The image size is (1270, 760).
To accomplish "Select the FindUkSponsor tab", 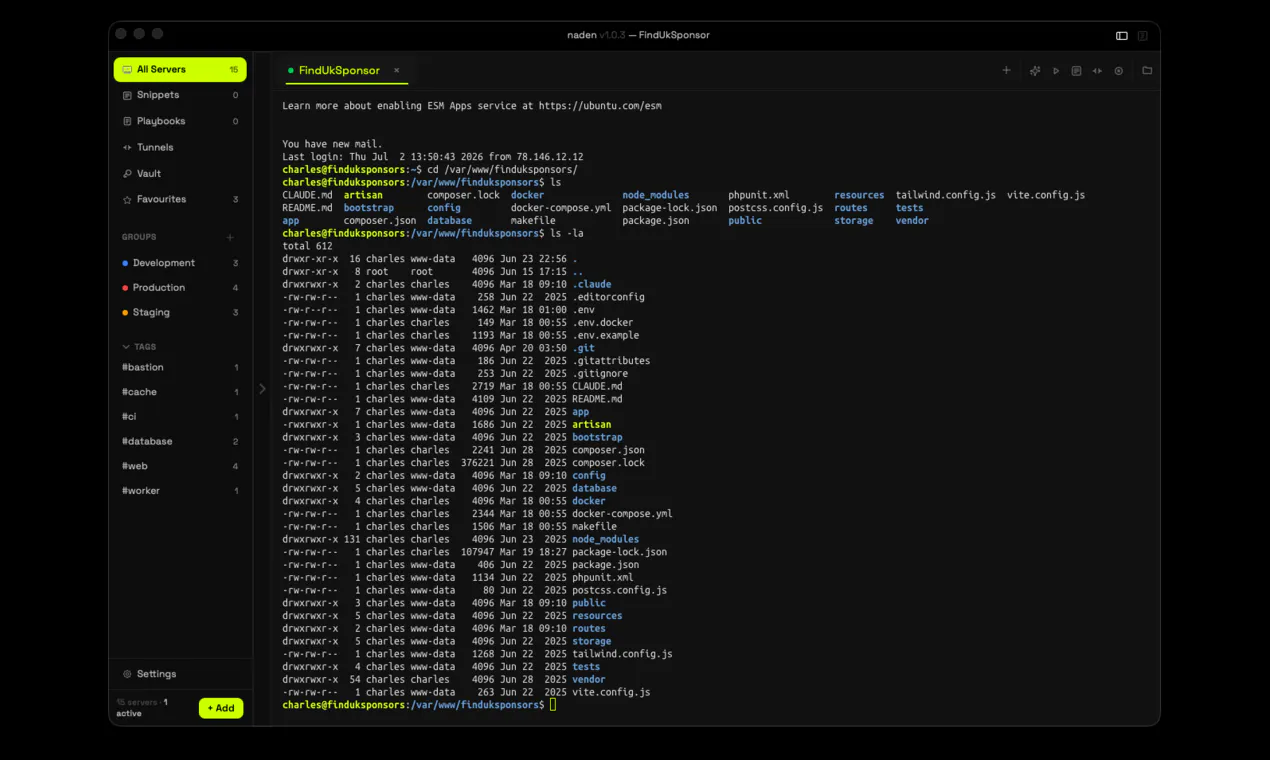I will tap(339, 70).
